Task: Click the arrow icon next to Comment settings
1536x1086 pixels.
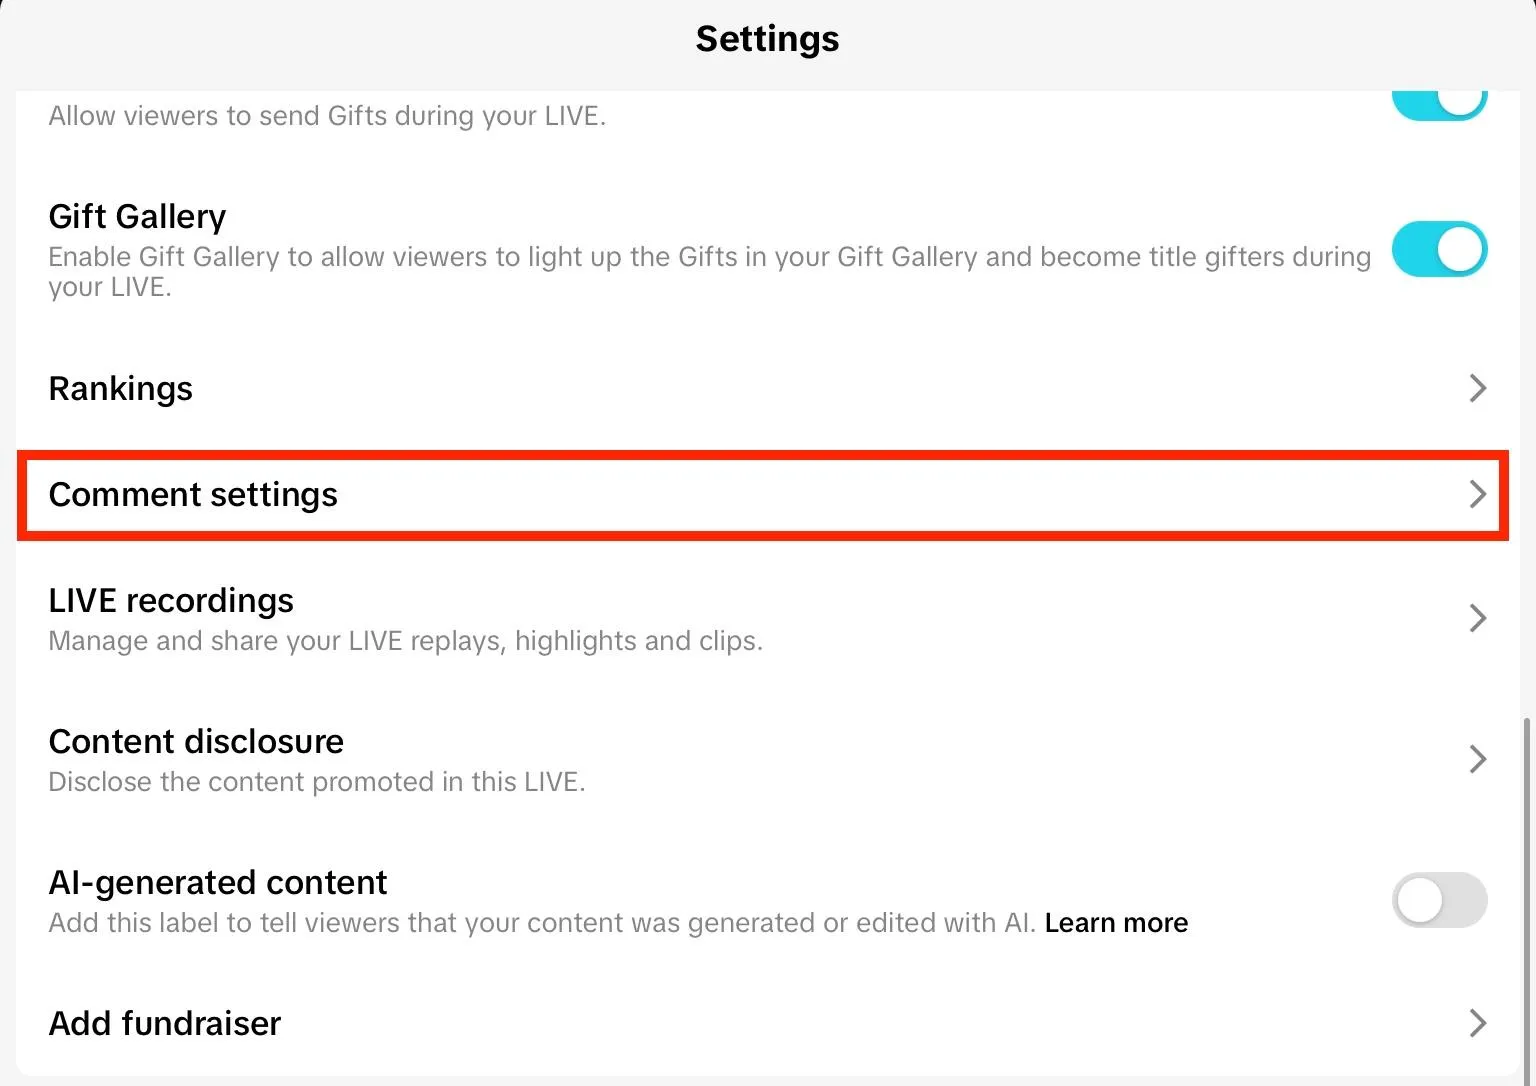Action: (1477, 494)
